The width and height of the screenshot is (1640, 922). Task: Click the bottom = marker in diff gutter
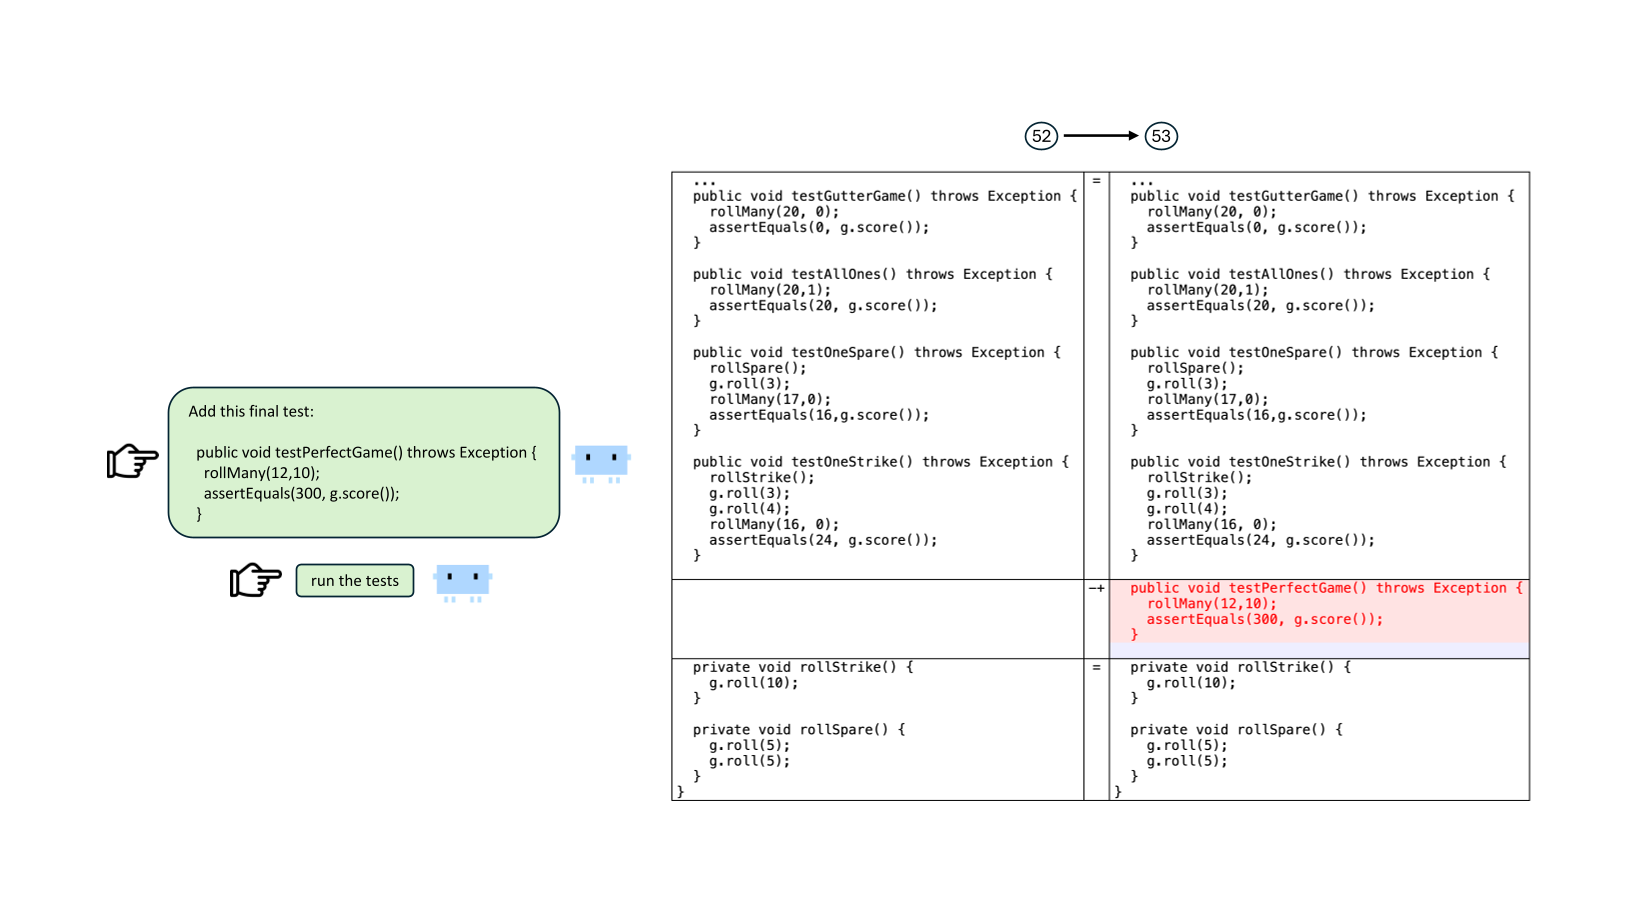1096,667
